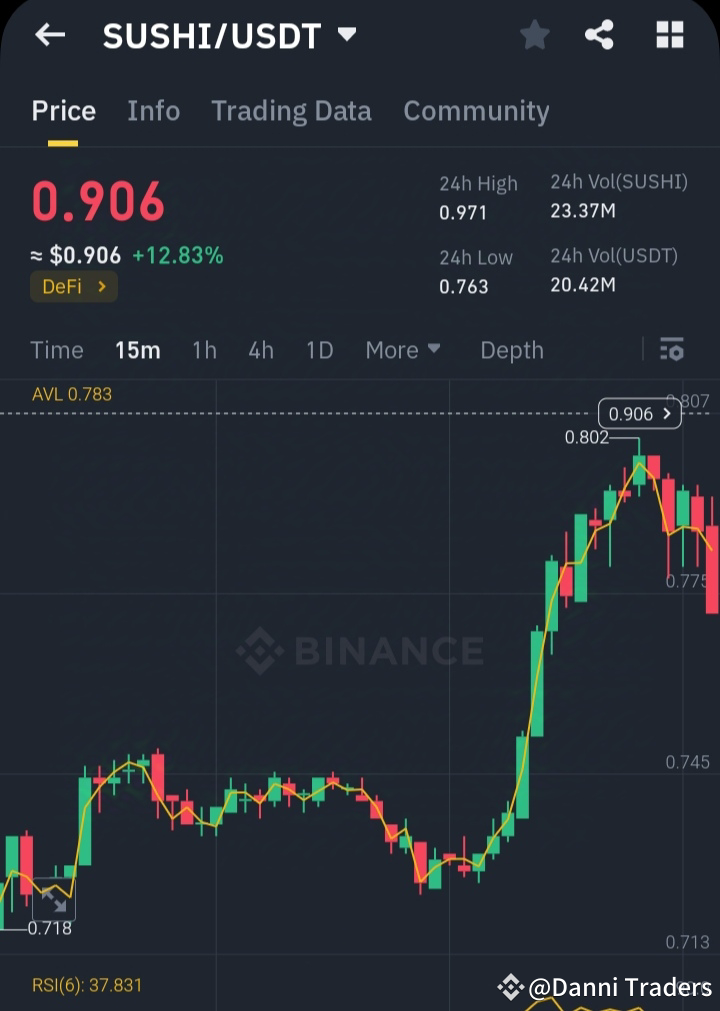Screen dimensions: 720x1011
Task: Switch chart to 1D interval
Action: [320, 350]
